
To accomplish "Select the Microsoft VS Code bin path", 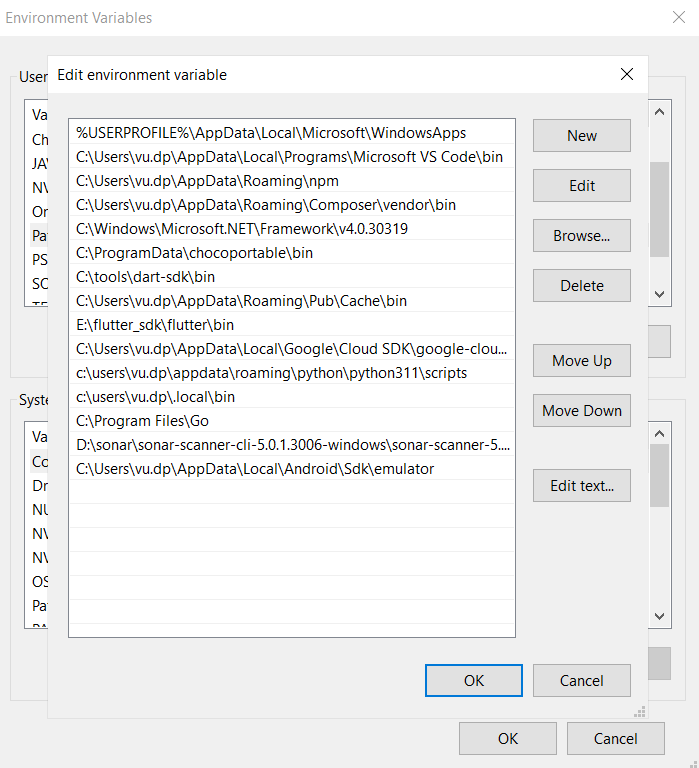I will 289,157.
